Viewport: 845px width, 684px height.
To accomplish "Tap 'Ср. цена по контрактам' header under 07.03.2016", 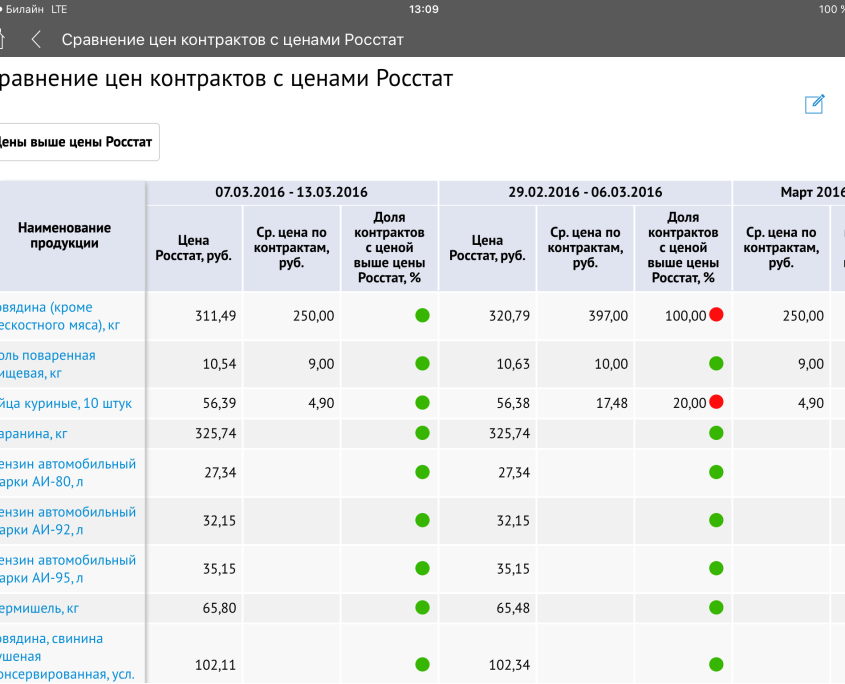I will click(292, 248).
